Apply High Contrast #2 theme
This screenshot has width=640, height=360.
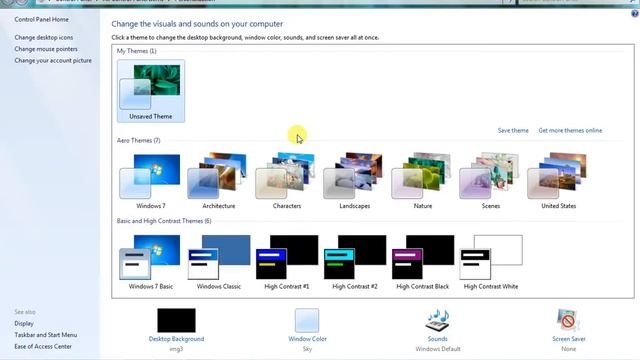[354, 262]
